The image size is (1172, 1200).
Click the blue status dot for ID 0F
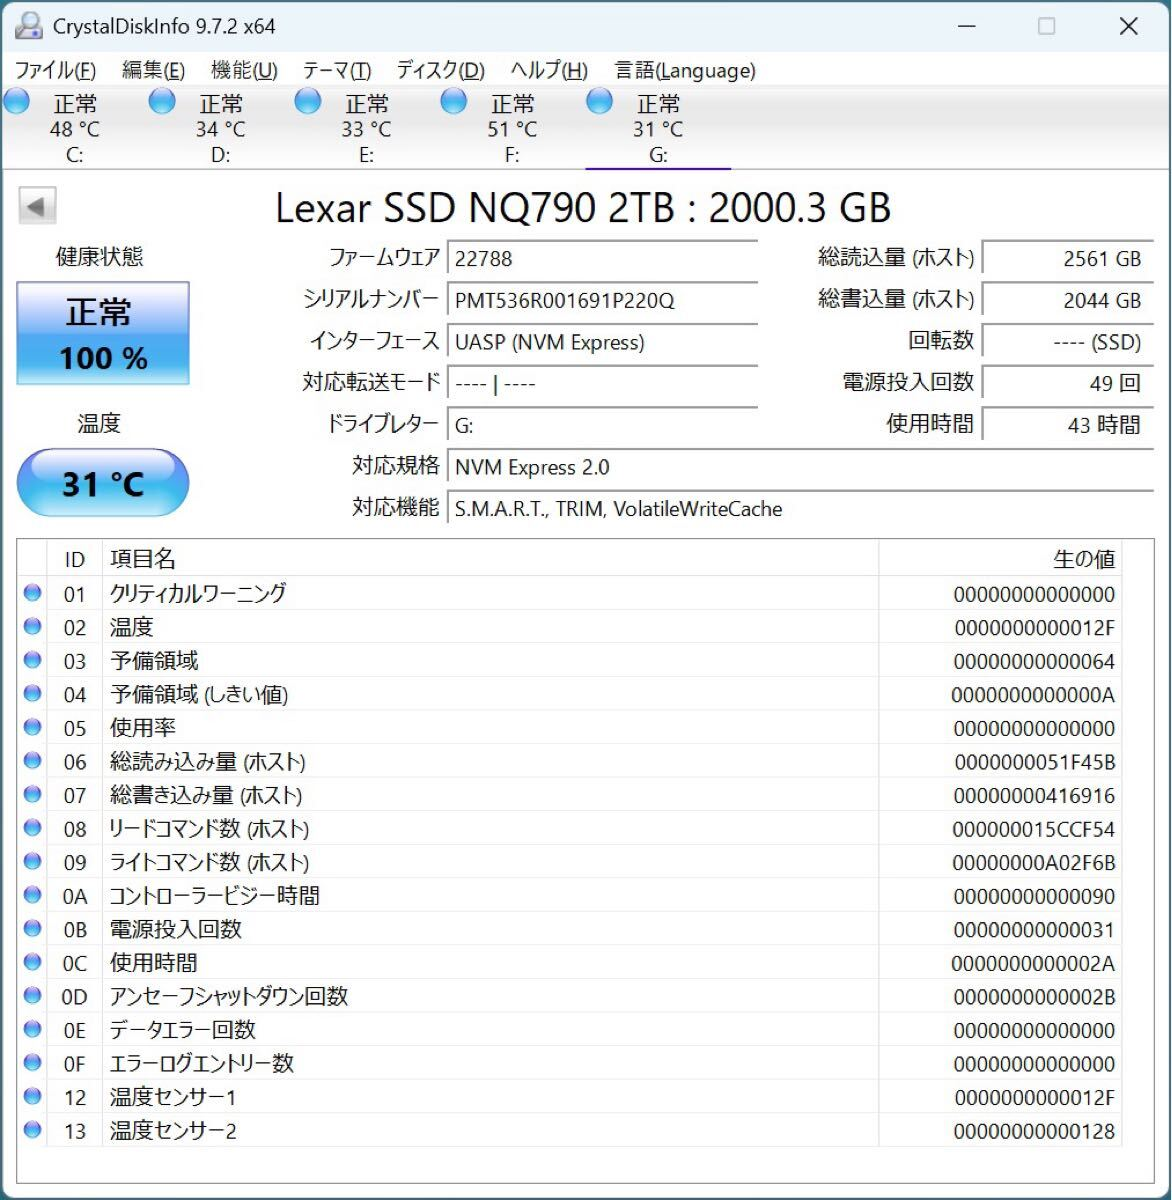[x=33, y=1063]
